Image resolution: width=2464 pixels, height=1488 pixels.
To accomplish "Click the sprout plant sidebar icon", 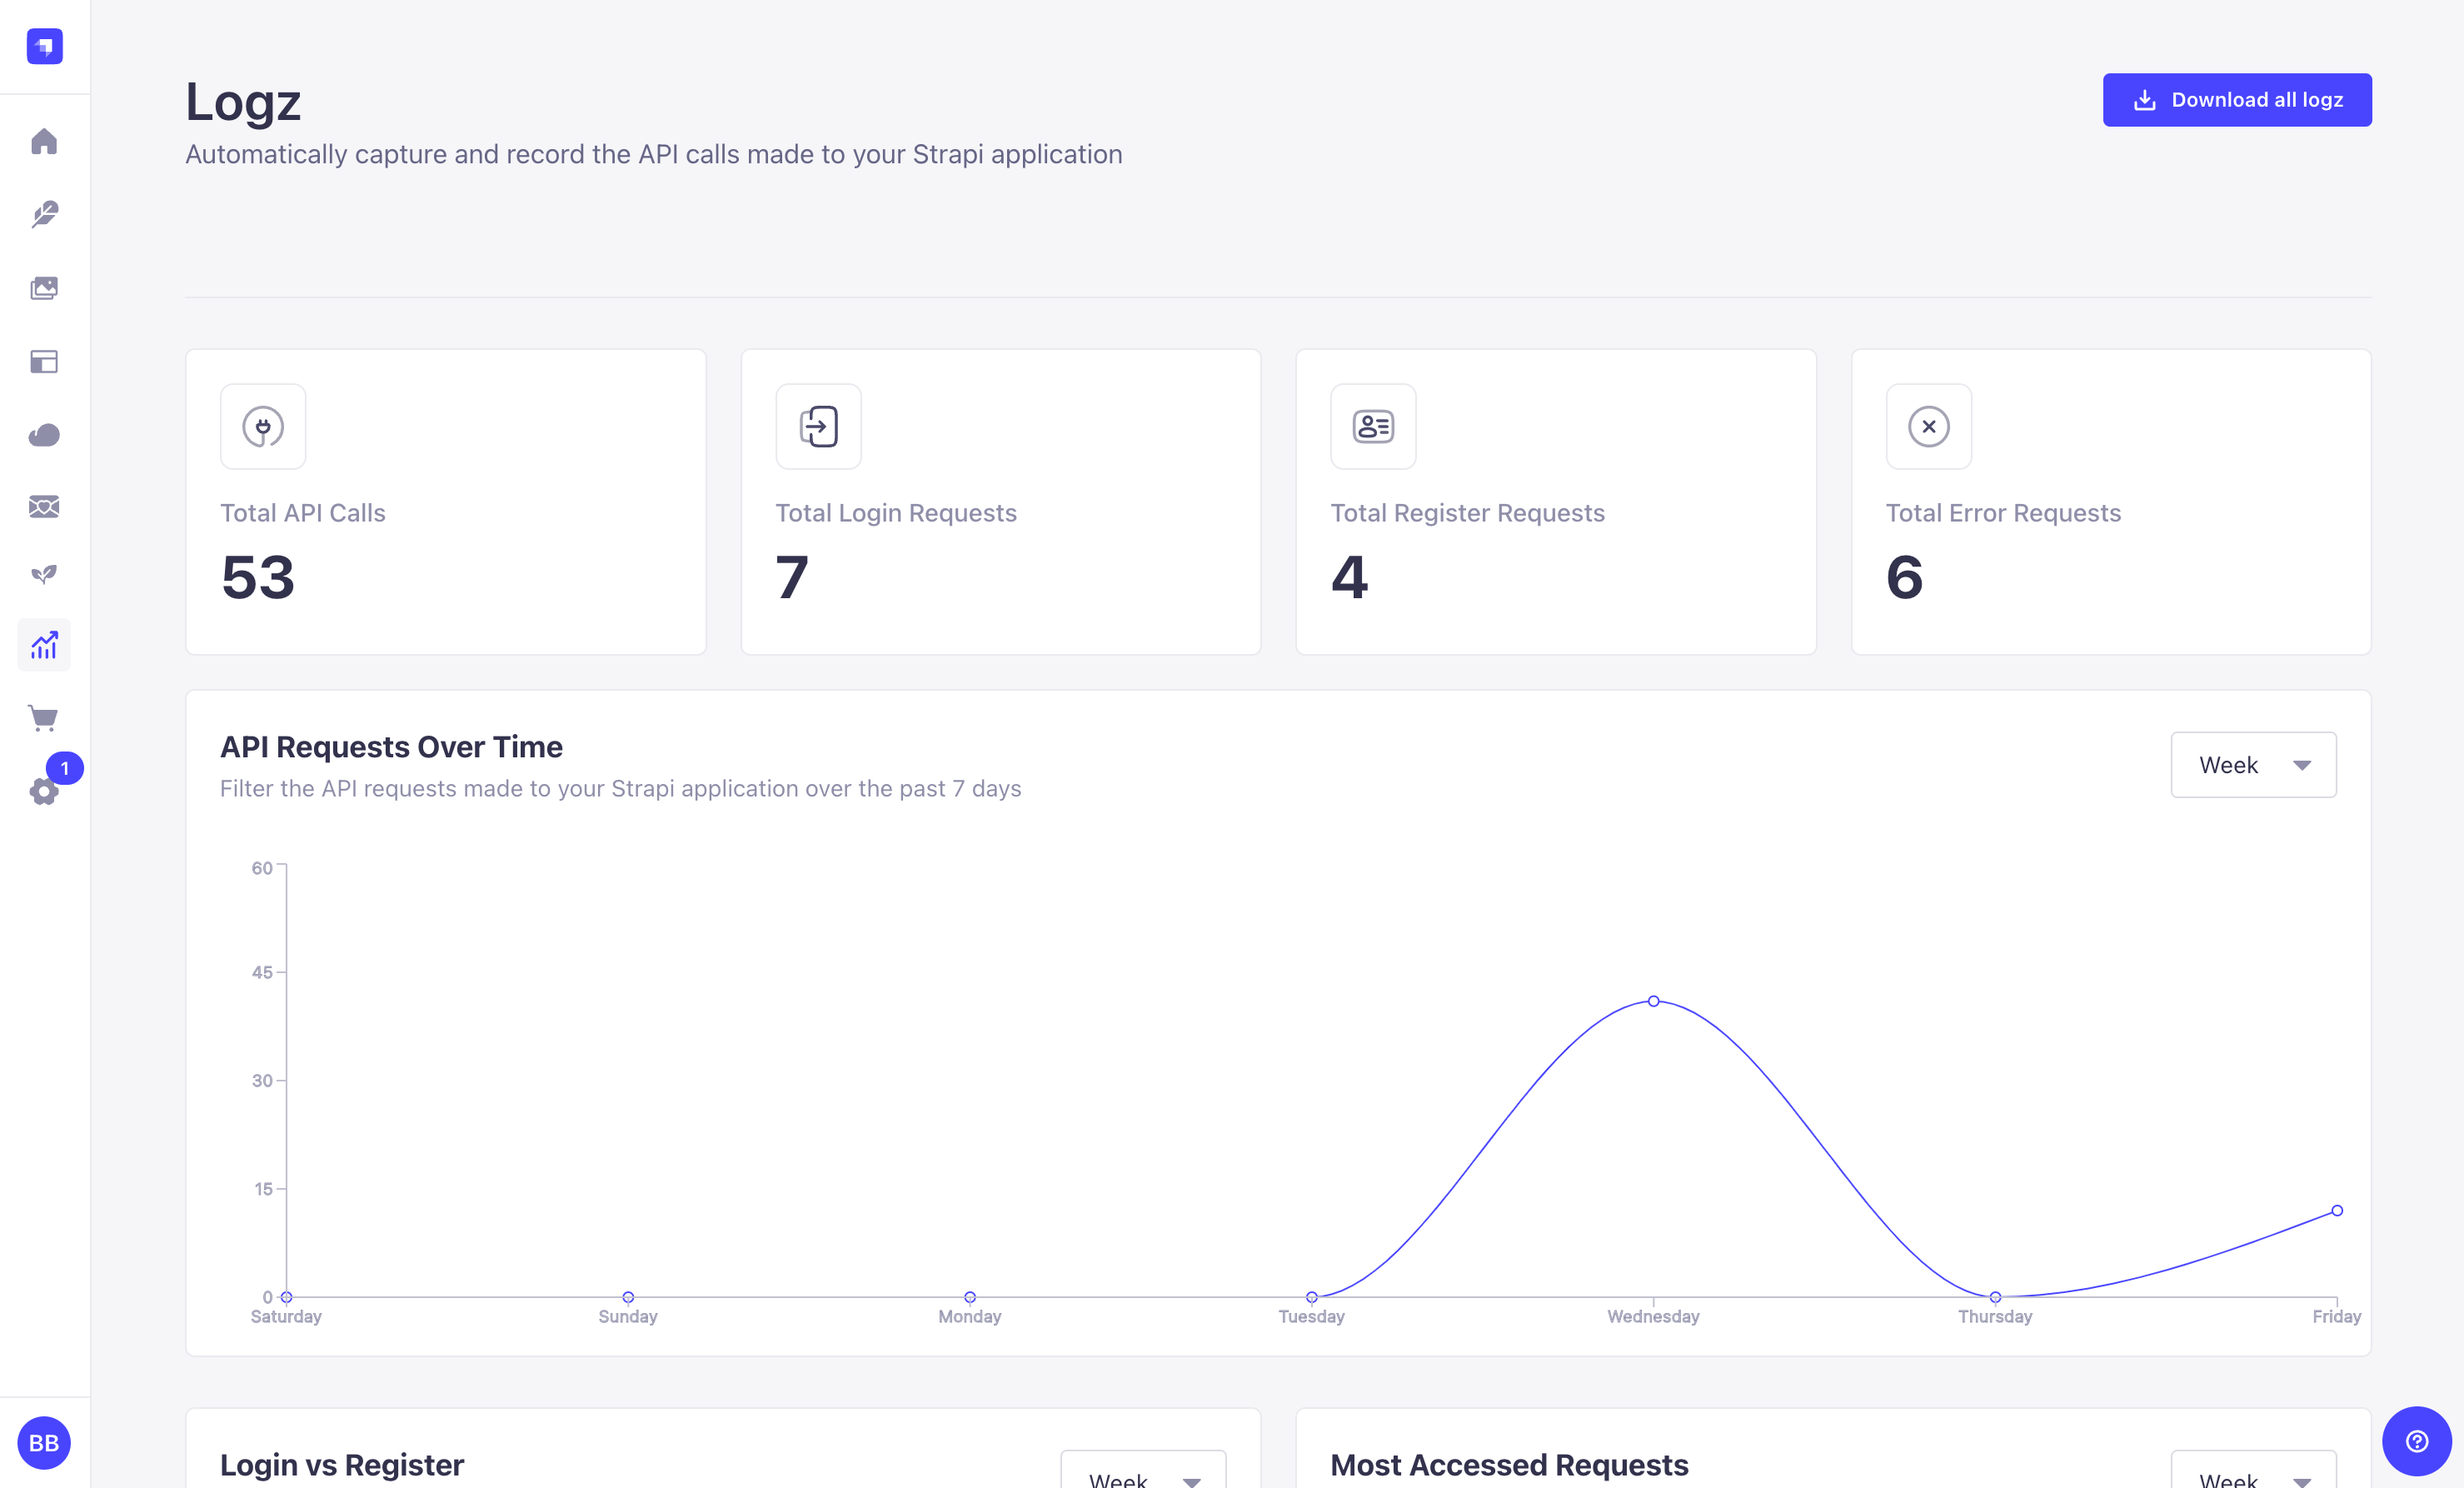I will tap(44, 574).
